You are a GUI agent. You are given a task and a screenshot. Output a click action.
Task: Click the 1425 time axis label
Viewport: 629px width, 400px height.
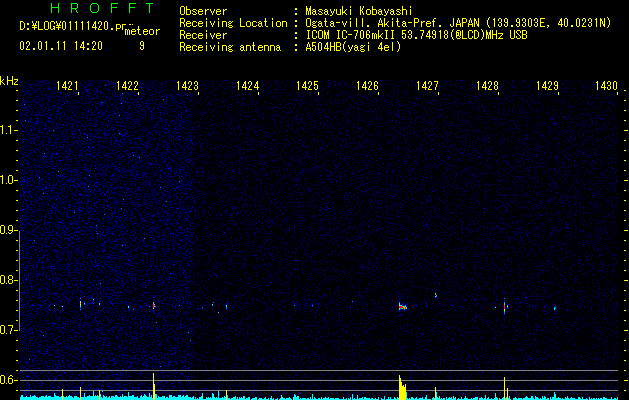[307, 86]
